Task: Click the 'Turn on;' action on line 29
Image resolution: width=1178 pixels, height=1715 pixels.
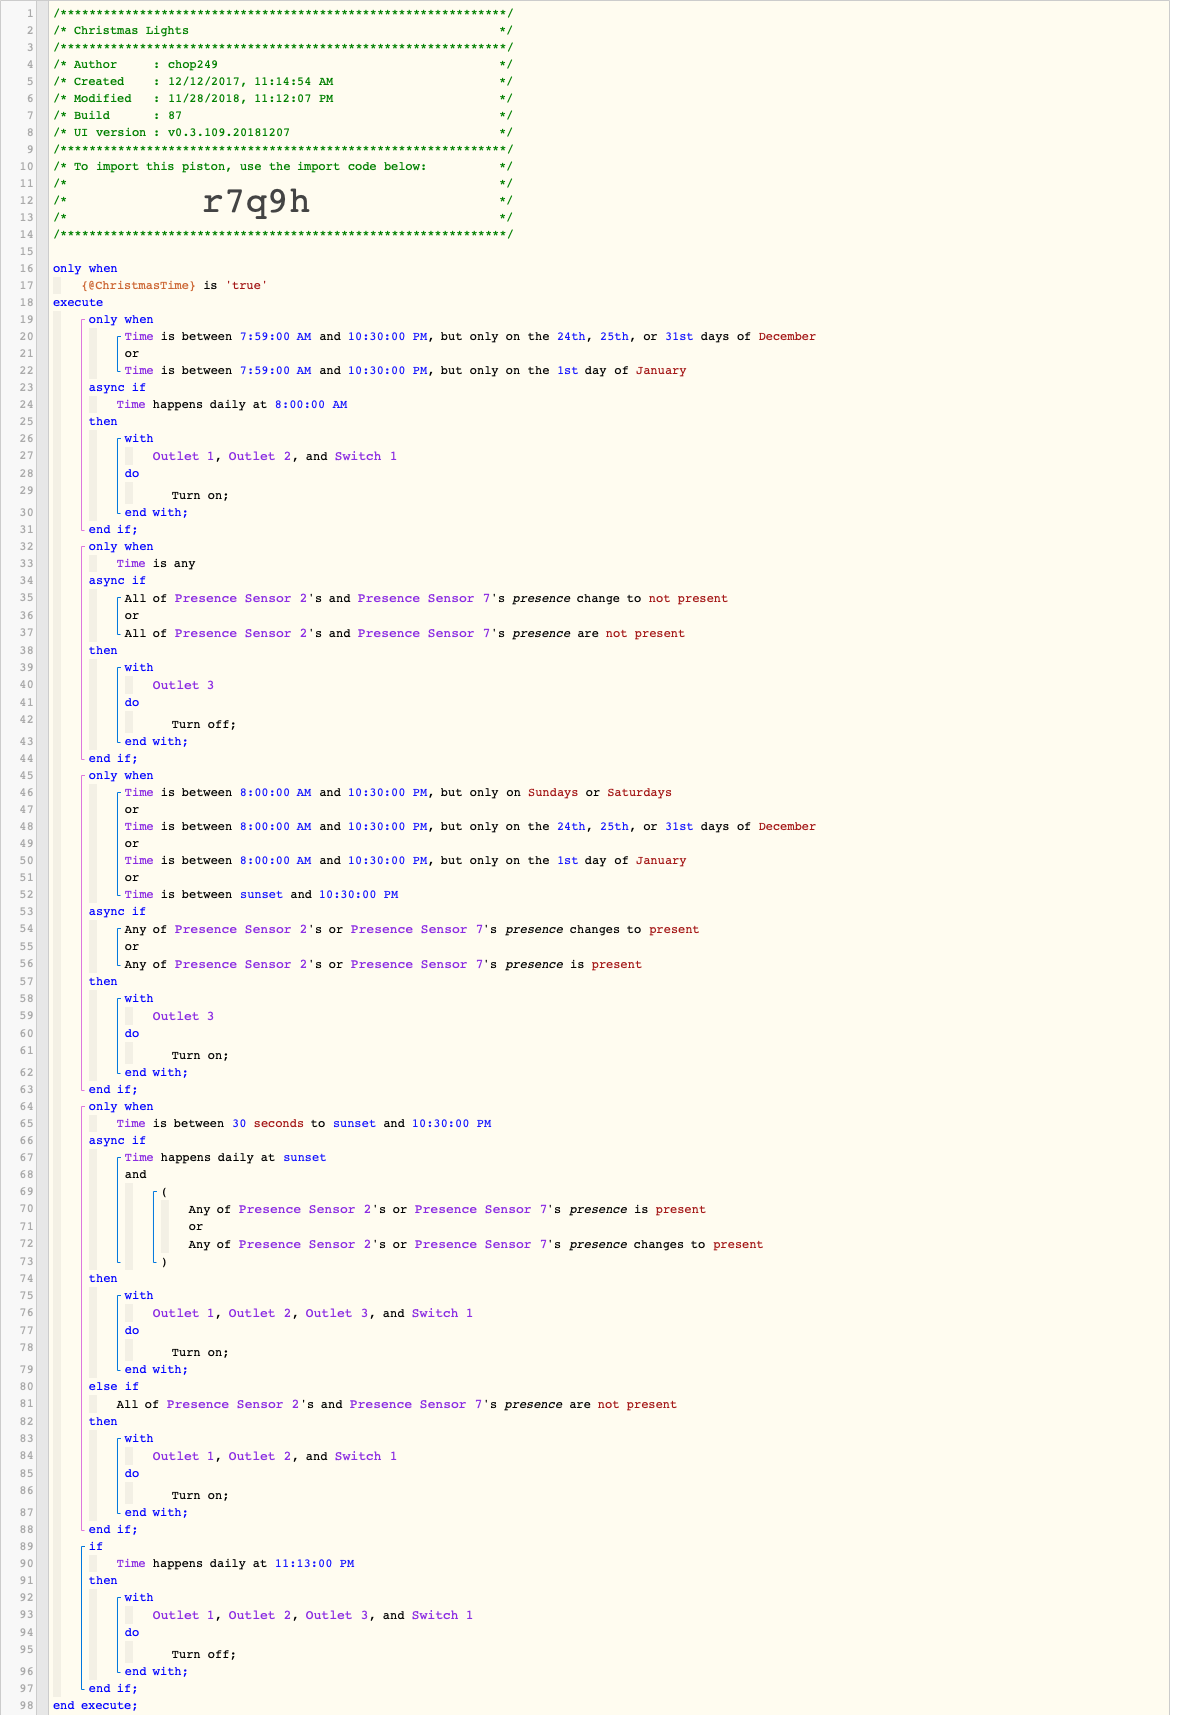Action: click(200, 495)
